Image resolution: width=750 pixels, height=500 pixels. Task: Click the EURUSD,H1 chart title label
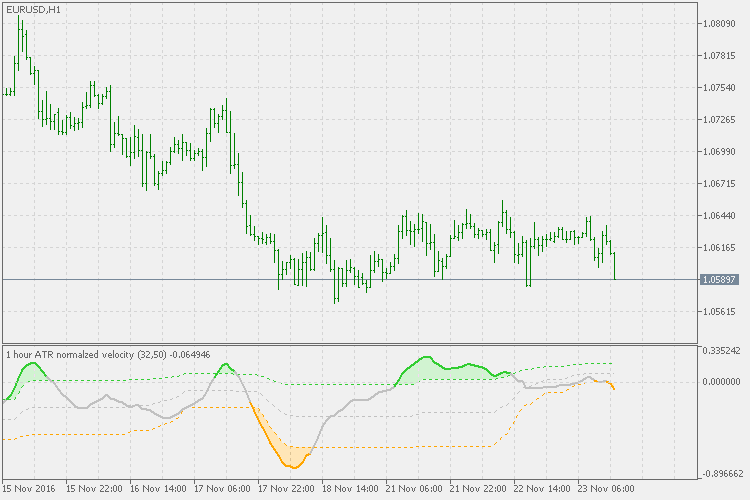pos(33,9)
